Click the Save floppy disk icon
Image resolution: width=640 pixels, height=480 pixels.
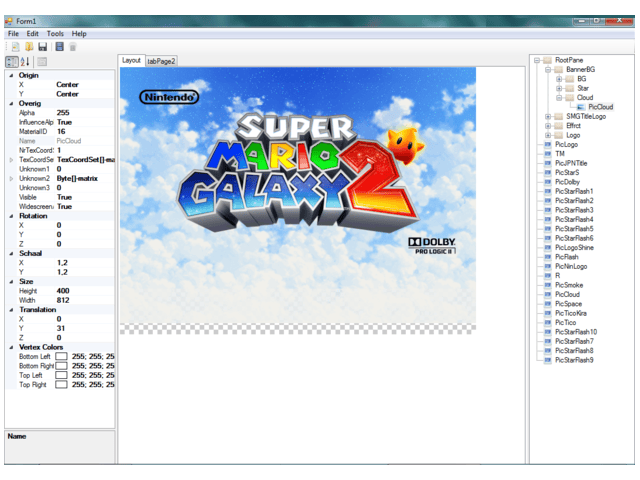43,46
